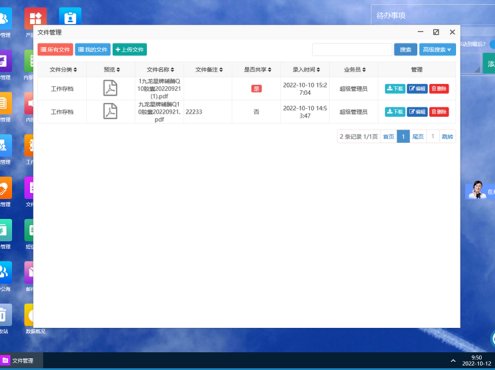
Task: Open the orange handshake desktop icon
Action: 6,188
